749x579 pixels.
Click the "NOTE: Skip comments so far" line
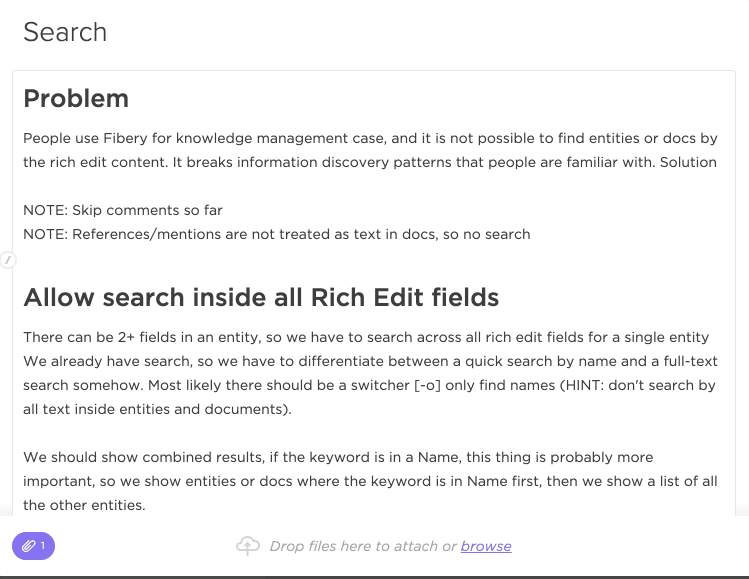click(123, 210)
